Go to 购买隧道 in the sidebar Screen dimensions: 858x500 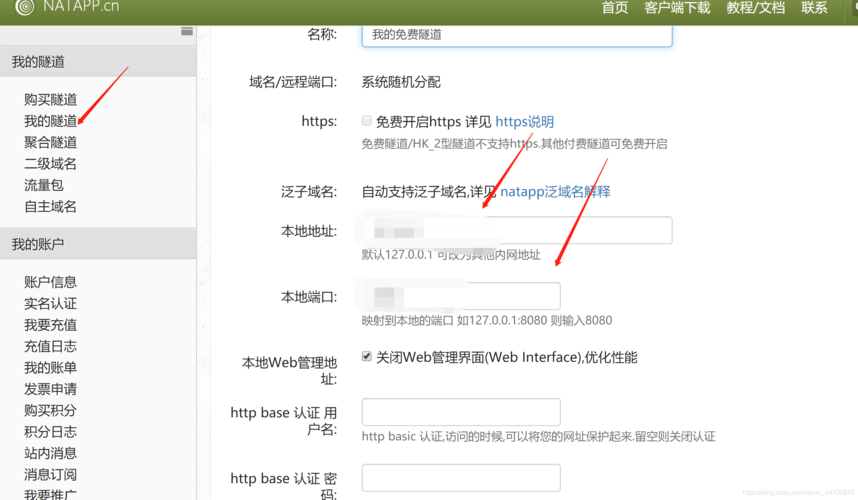coord(50,100)
